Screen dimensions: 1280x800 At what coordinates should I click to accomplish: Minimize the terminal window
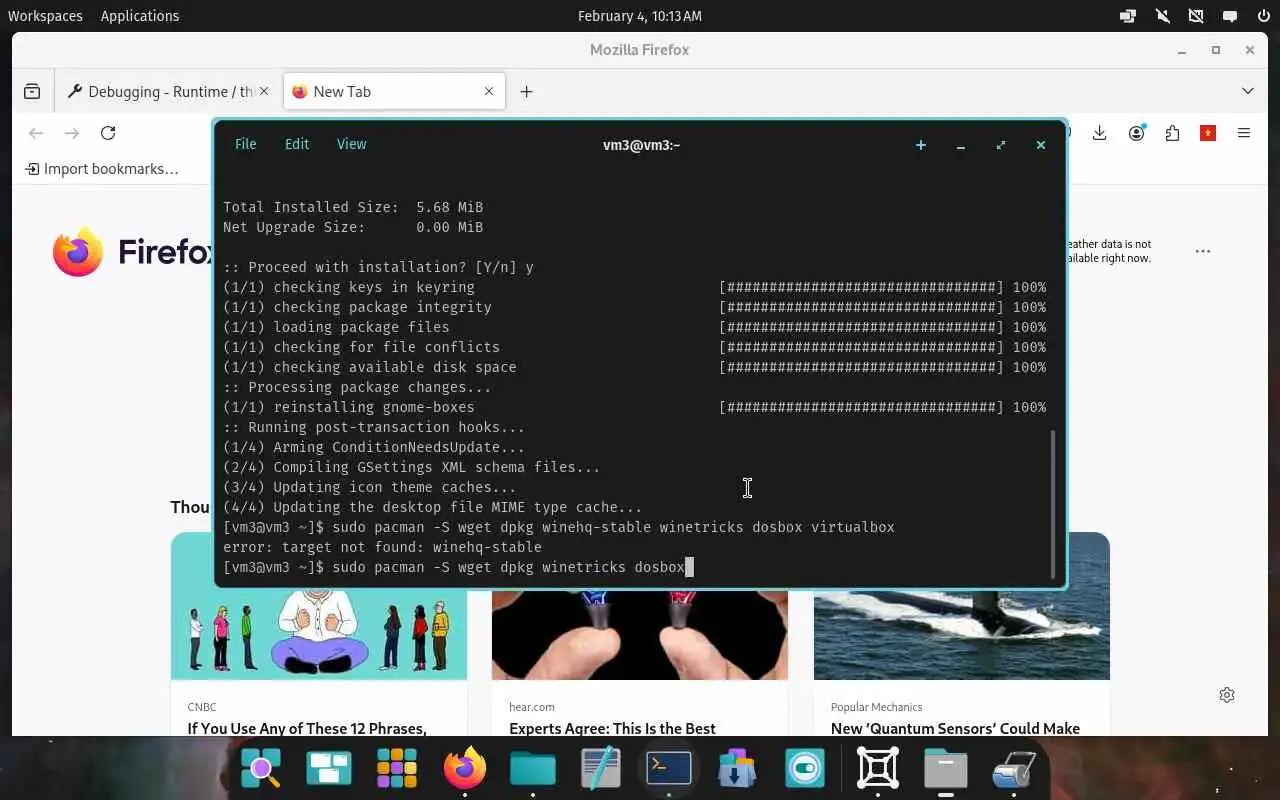point(961,145)
